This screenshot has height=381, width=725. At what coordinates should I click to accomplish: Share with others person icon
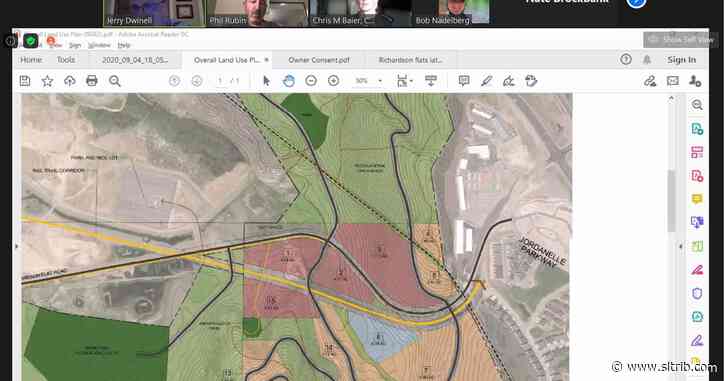coord(695,81)
